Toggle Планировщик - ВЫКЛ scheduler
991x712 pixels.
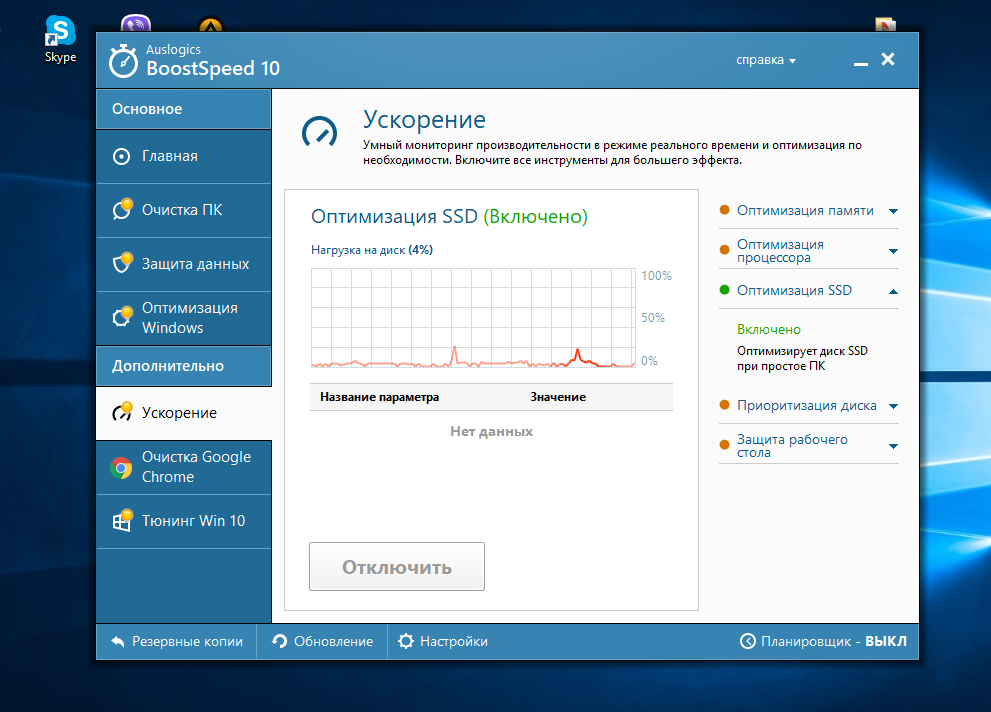pyautogui.click(x=823, y=641)
